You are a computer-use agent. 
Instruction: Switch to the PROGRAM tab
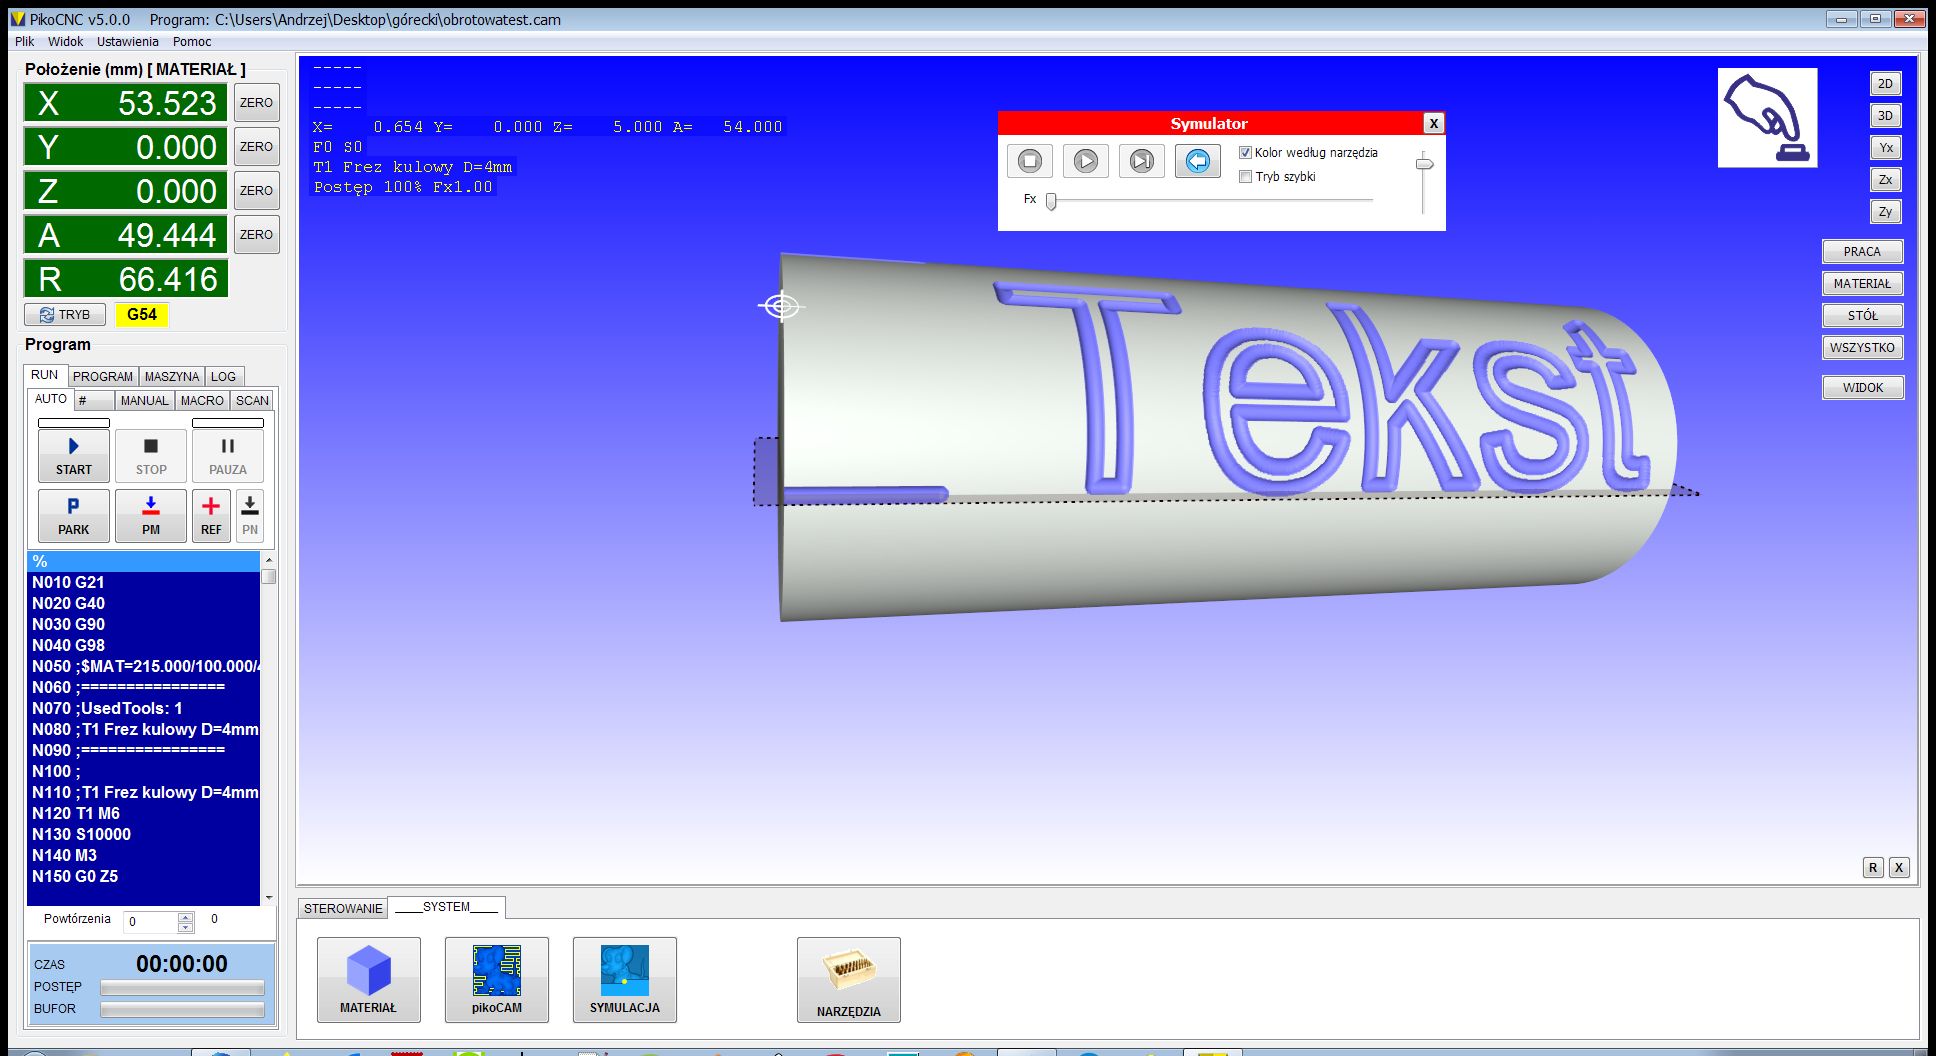pos(103,377)
